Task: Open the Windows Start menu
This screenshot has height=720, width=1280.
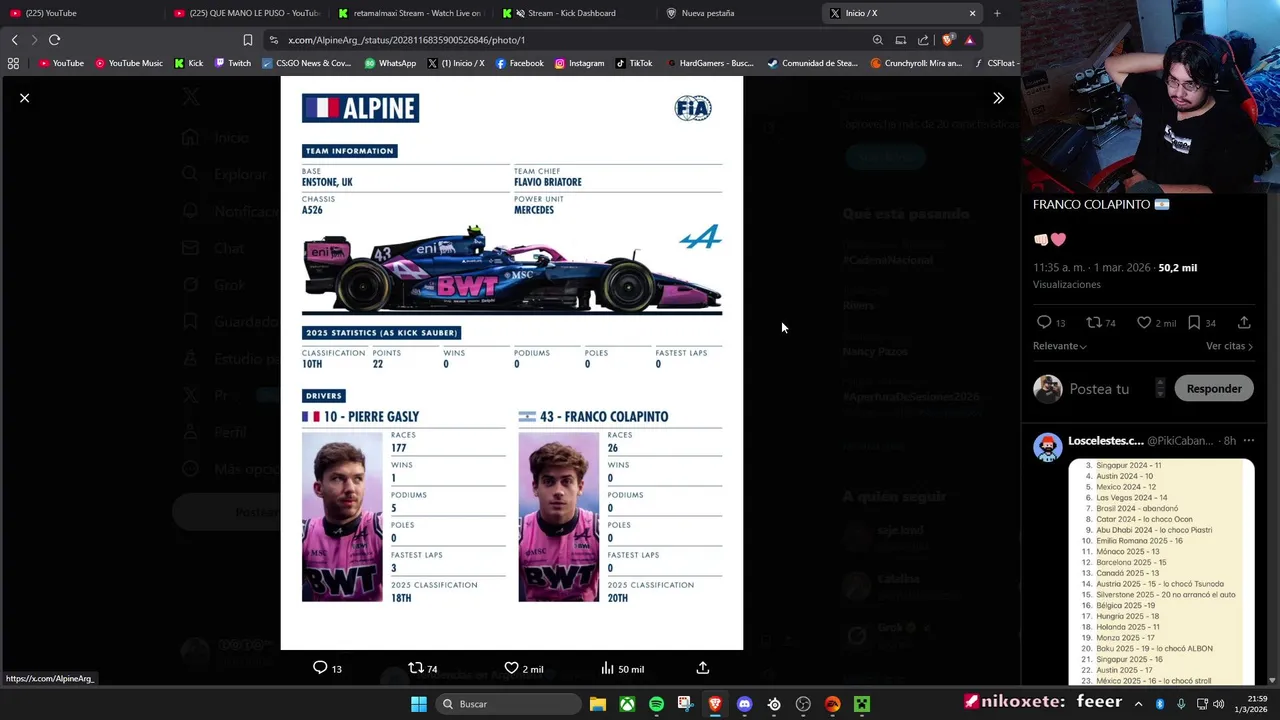Action: point(419,704)
